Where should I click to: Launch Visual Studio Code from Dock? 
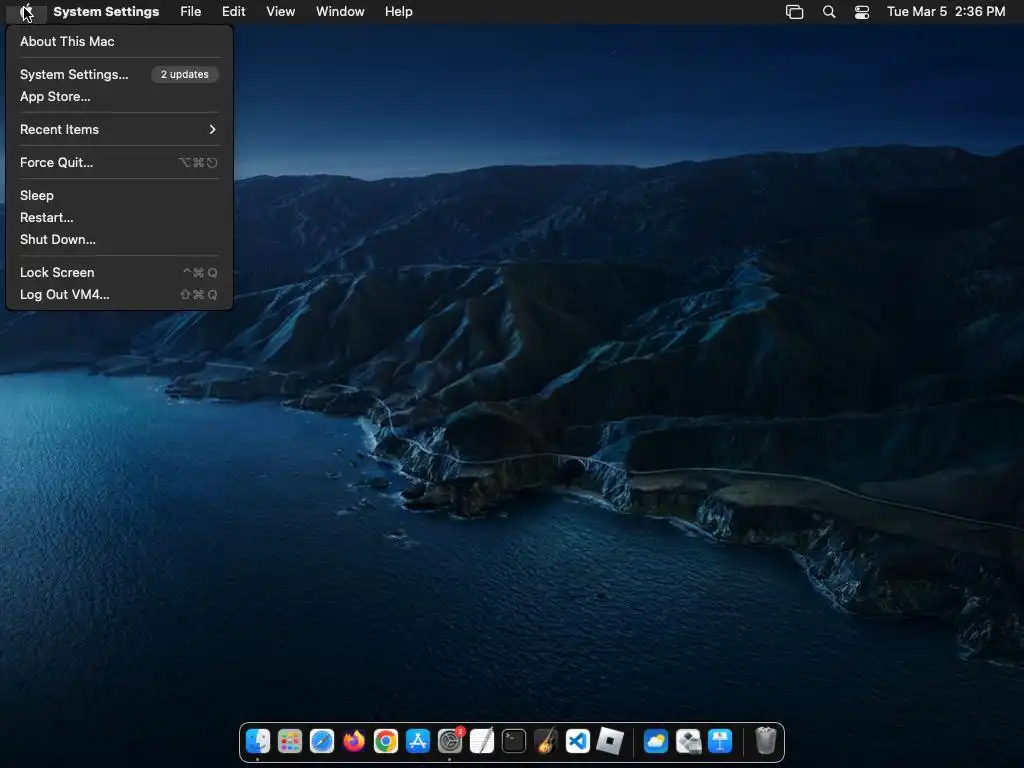(578, 741)
